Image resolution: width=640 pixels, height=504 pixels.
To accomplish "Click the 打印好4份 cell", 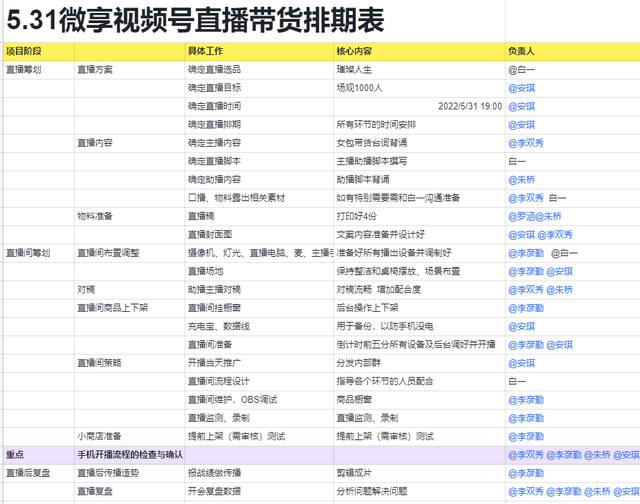I will (x=419, y=216).
